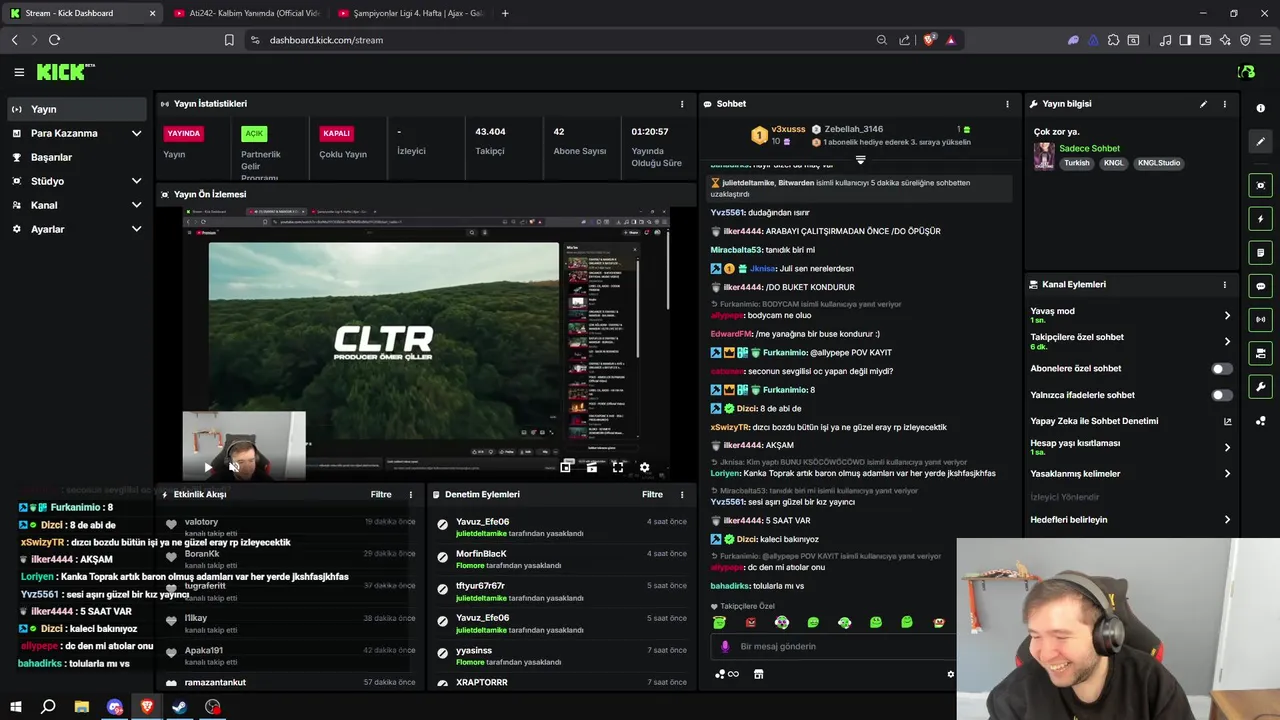Viewport: 1280px width, 720px height.
Task: Open Yayın İstatistikleri panel options menu
Action: [682, 104]
